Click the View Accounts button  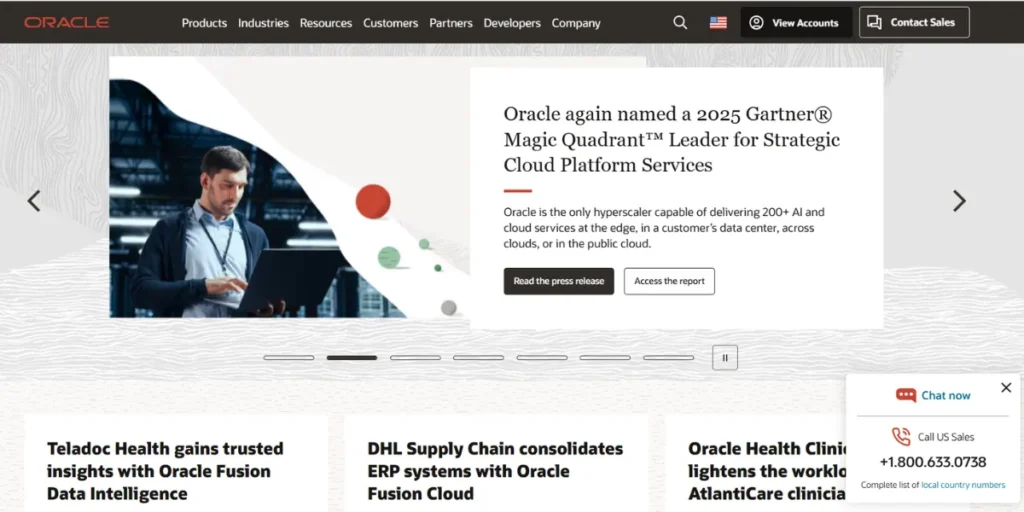click(796, 22)
